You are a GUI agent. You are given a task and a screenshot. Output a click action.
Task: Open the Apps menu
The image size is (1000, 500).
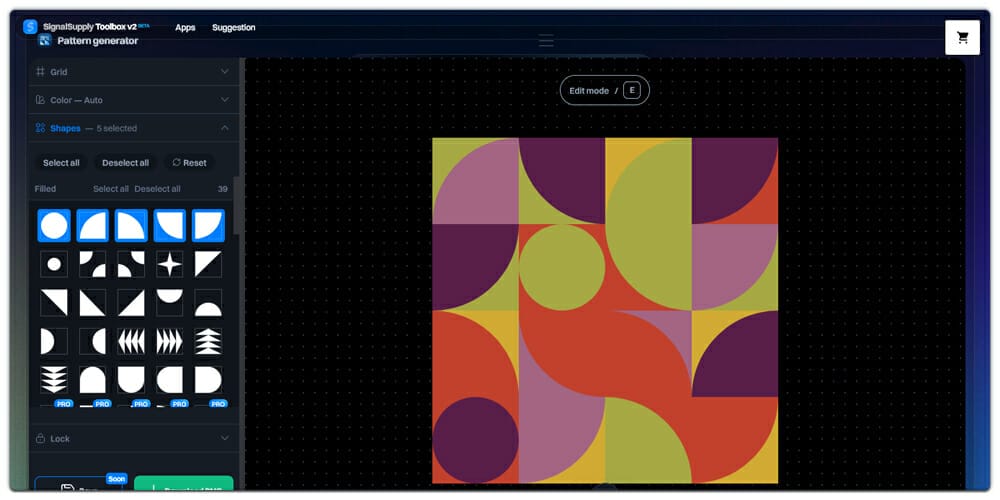[x=185, y=27]
